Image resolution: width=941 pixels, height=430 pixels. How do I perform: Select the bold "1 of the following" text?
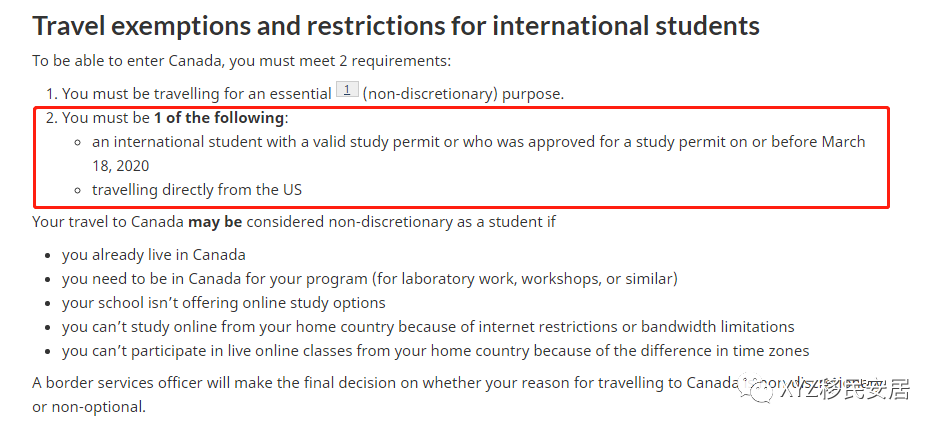(x=219, y=118)
